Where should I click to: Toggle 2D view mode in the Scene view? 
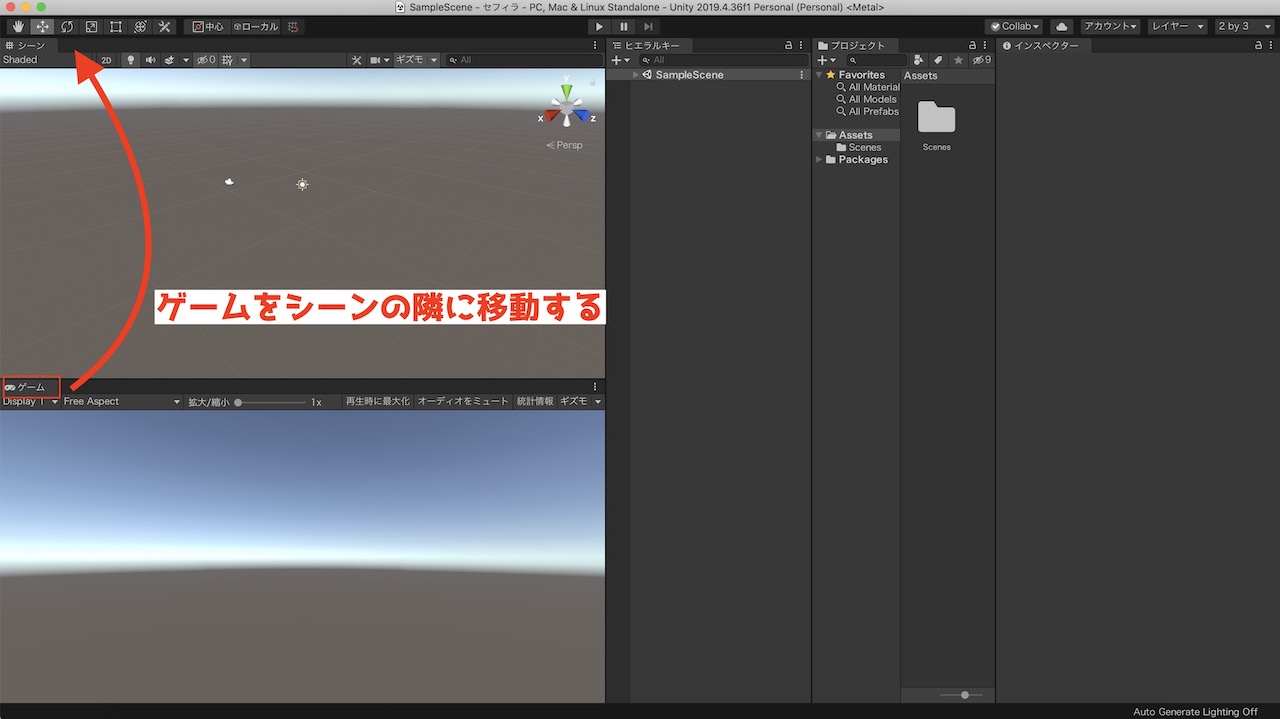(106, 59)
